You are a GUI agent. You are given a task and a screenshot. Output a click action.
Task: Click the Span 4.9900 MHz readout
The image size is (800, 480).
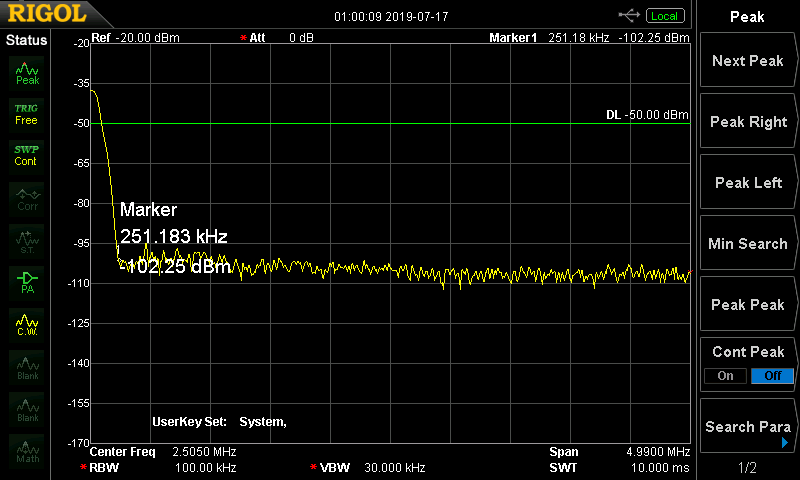pyautogui.click(x=619, y=452)
